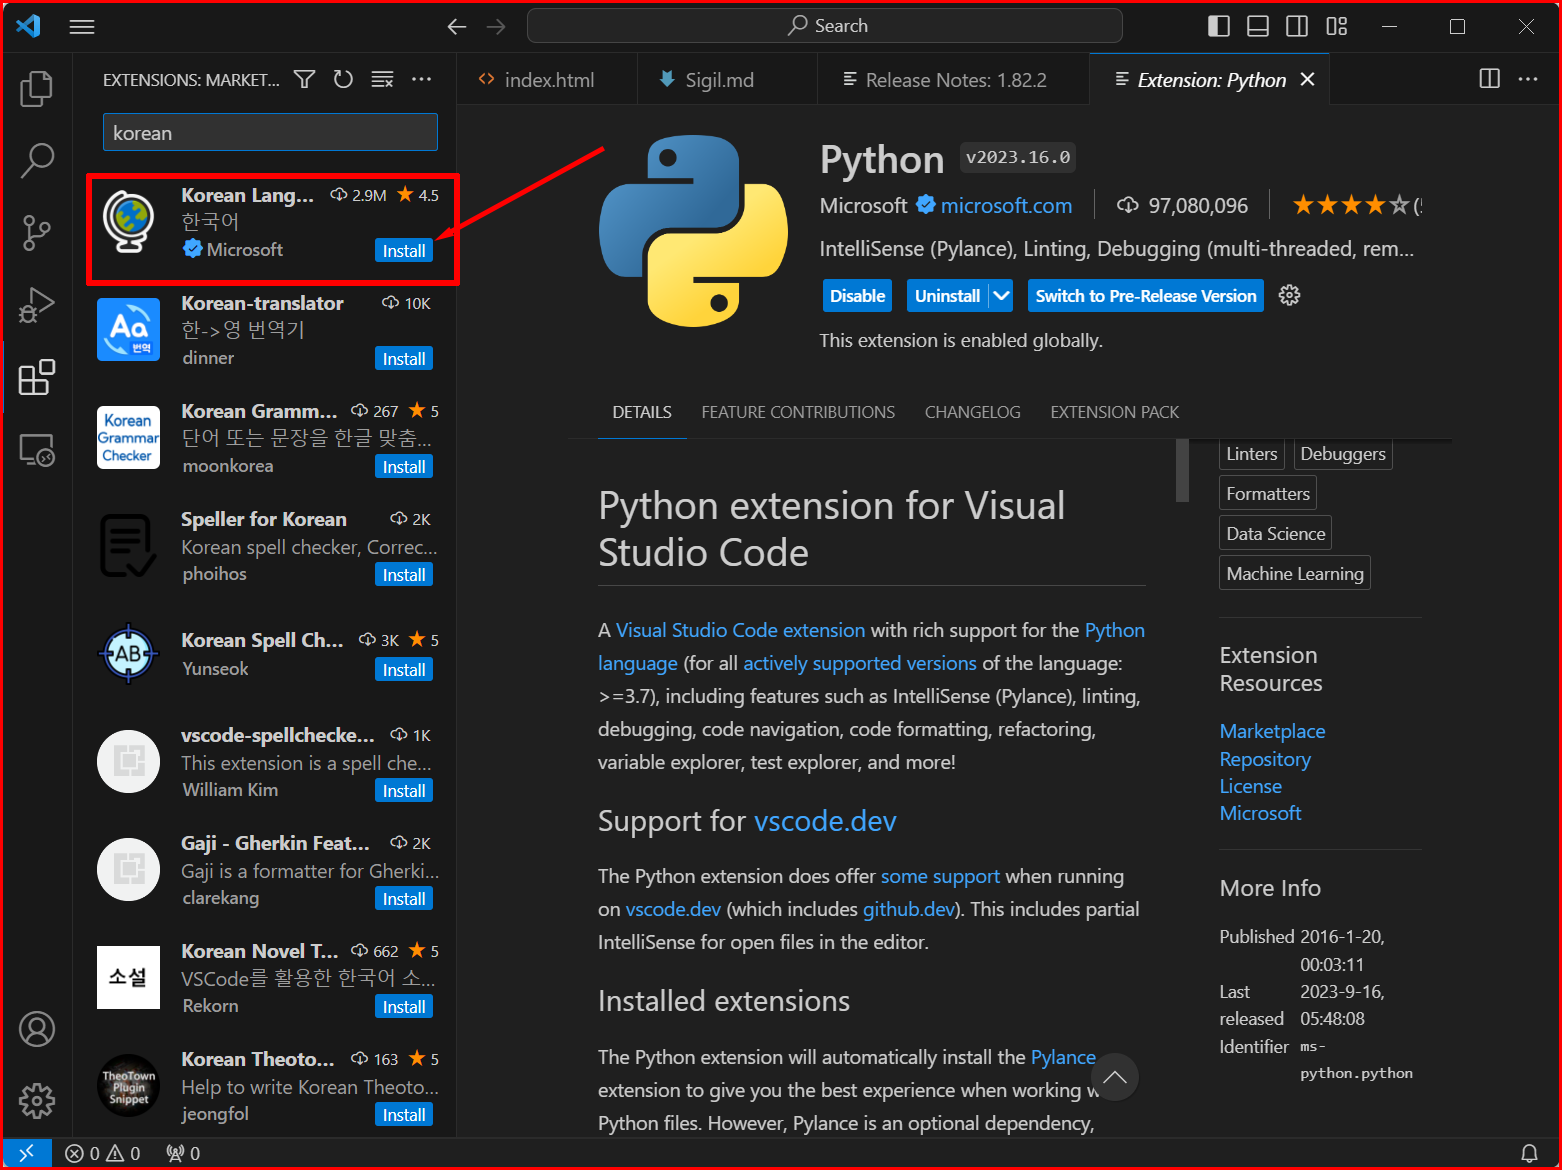
Task: Click the title bar Search command box
Action: click(825, 26)
